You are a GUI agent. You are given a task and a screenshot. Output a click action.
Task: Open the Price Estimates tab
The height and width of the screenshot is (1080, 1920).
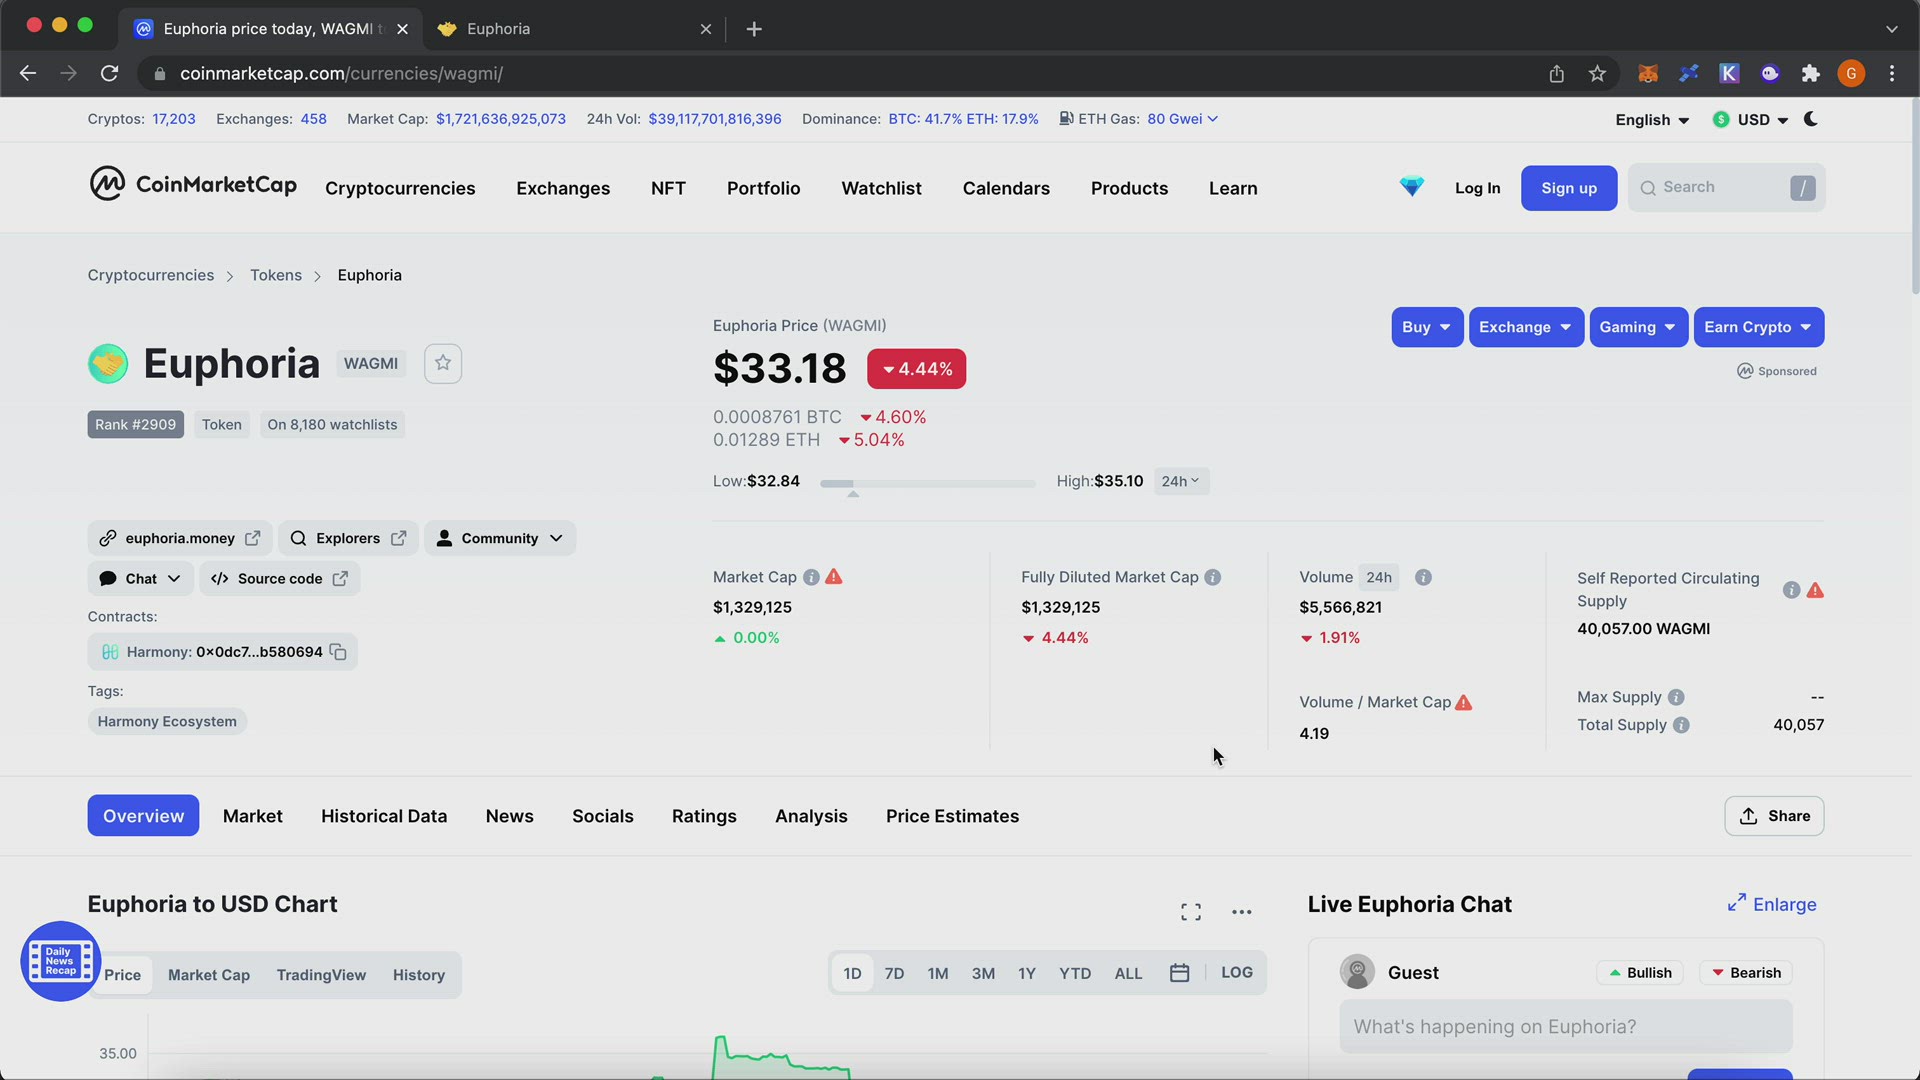click(x=952, y=816)
